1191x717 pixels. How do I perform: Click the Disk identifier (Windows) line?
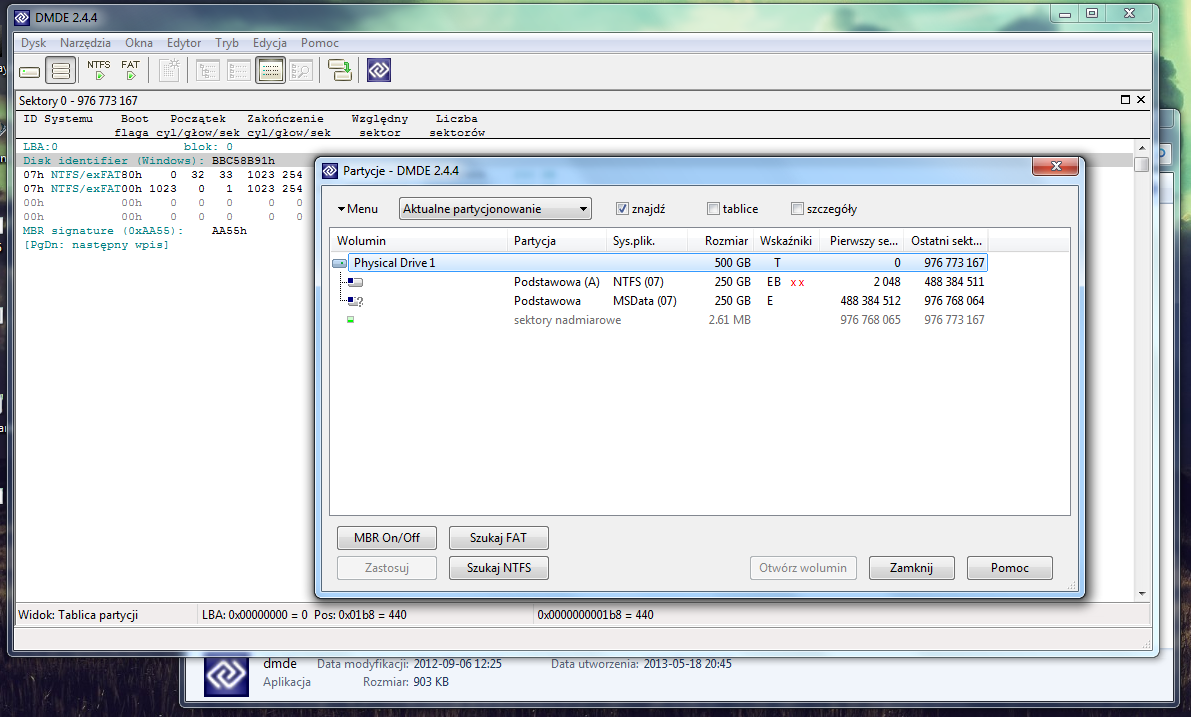coord(149,161)
